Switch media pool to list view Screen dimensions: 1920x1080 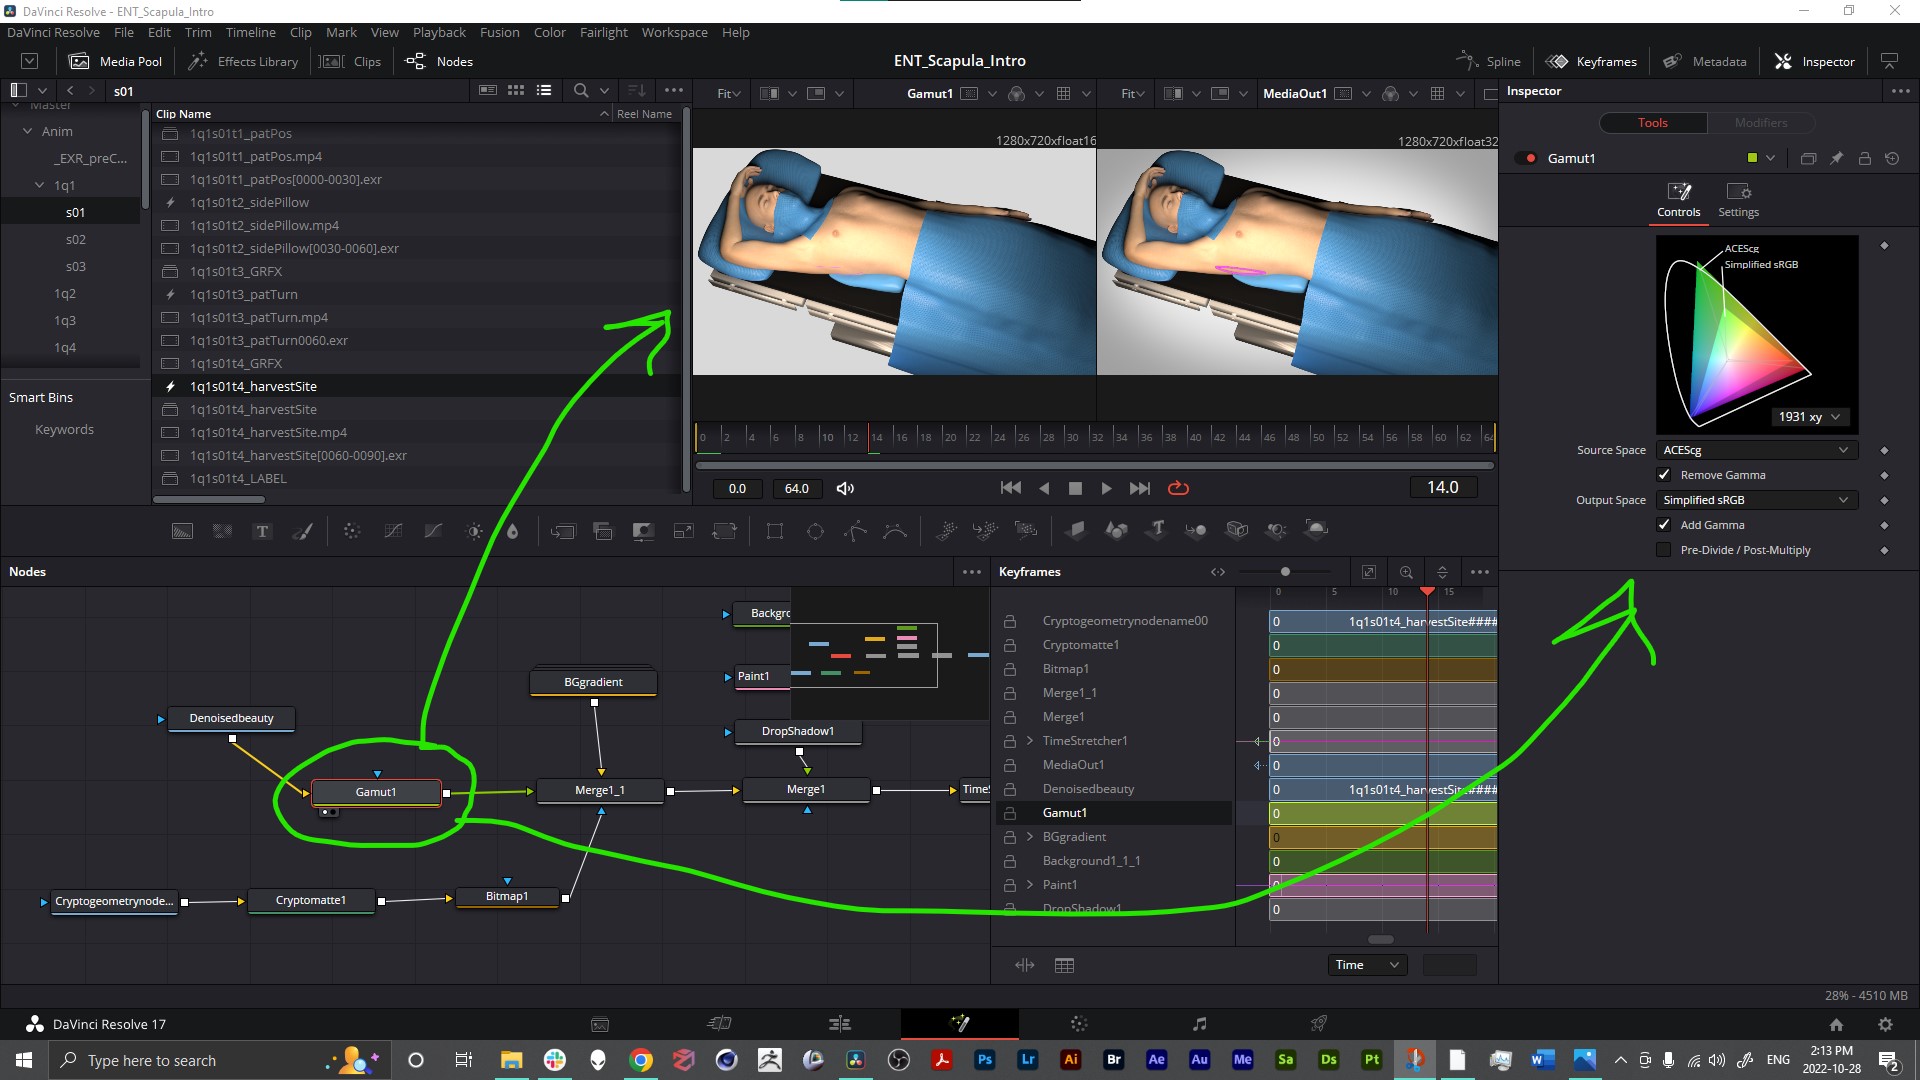point(544,90)
